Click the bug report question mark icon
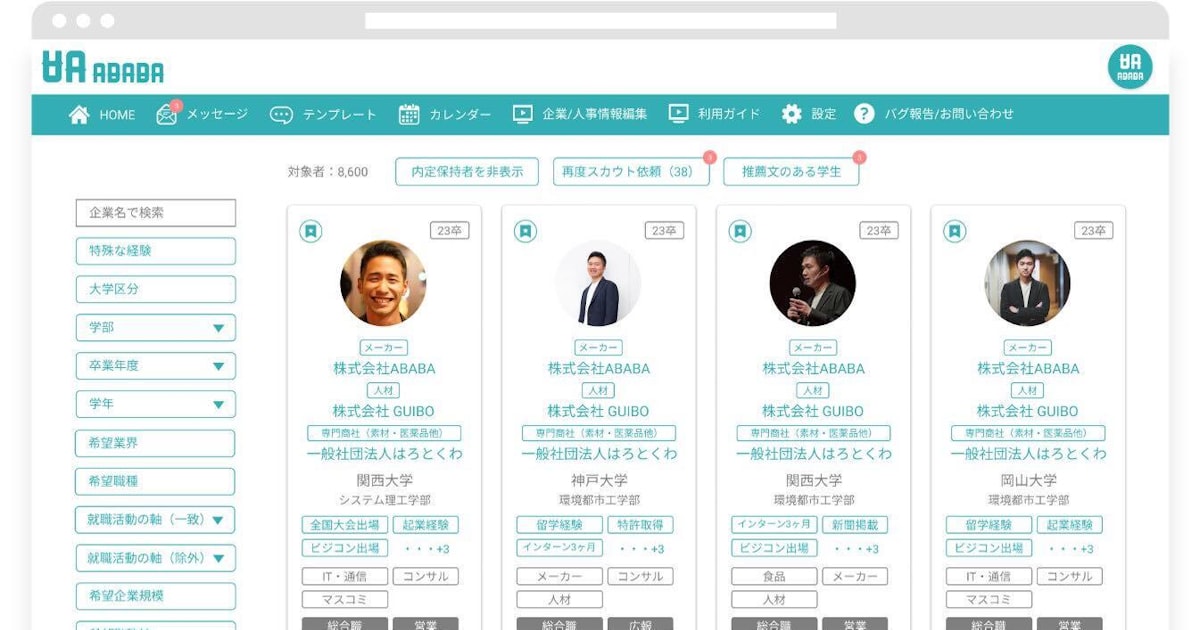The image size is (1200, 630). click(x=864, y=114)
